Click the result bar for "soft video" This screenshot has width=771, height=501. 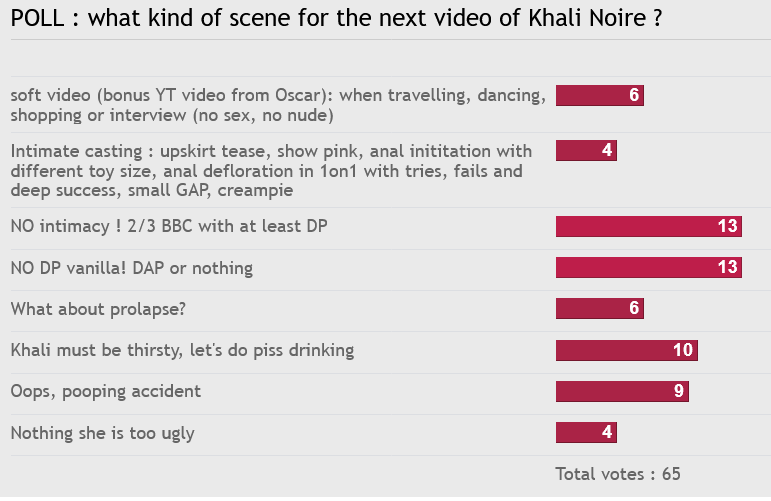(x=599, y=96)
